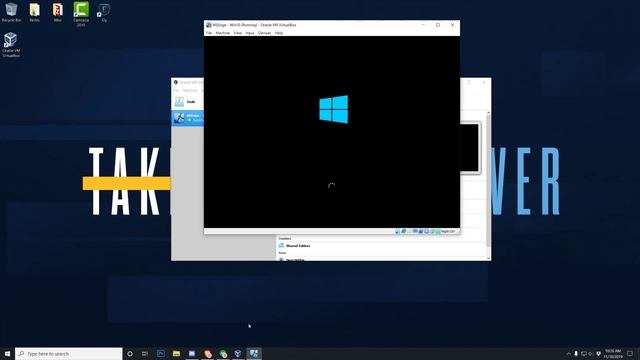Select the second desktop folder icon
This screenshot has height=360, width=640.
coord(35,12)
